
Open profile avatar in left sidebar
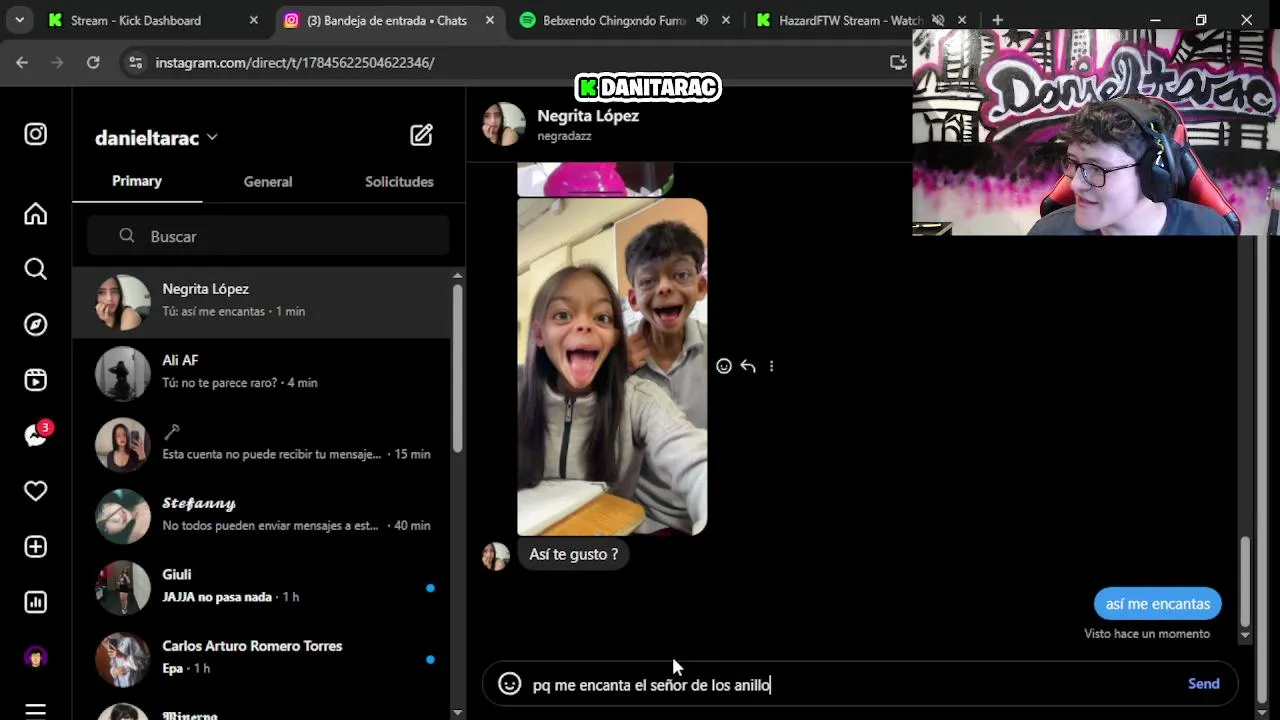(x=36, y=658)
